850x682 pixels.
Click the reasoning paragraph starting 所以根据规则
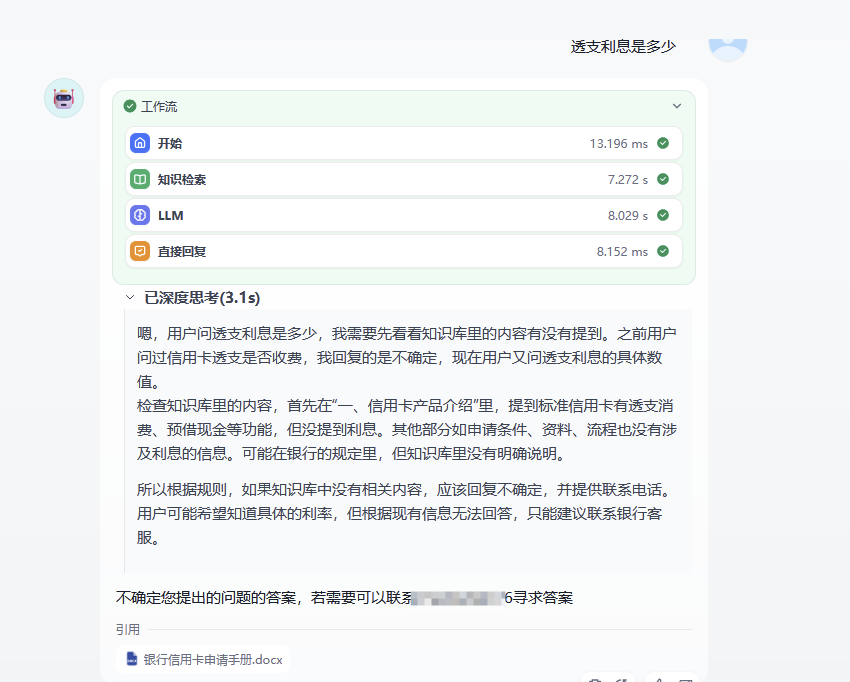(406, 514)
